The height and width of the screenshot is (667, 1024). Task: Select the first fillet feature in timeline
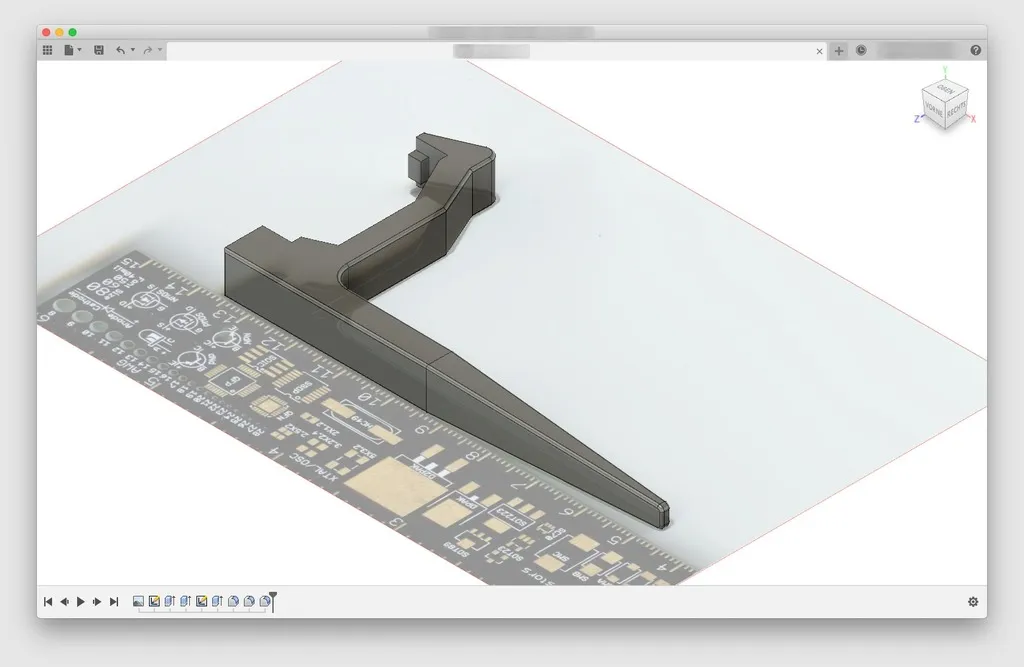[233, 601]
